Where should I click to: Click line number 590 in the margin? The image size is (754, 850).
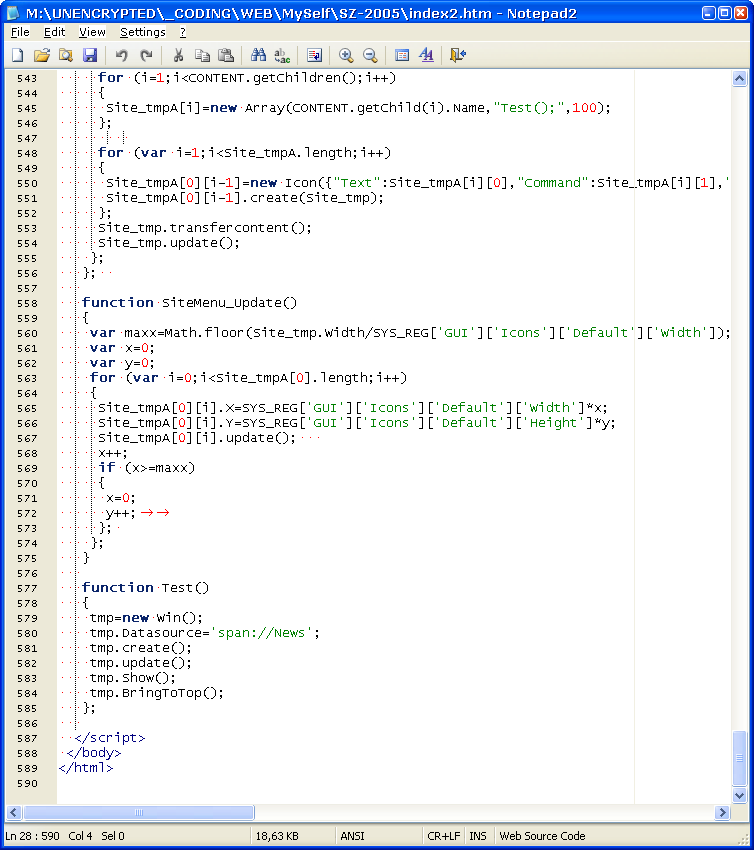tap(27, 783)
